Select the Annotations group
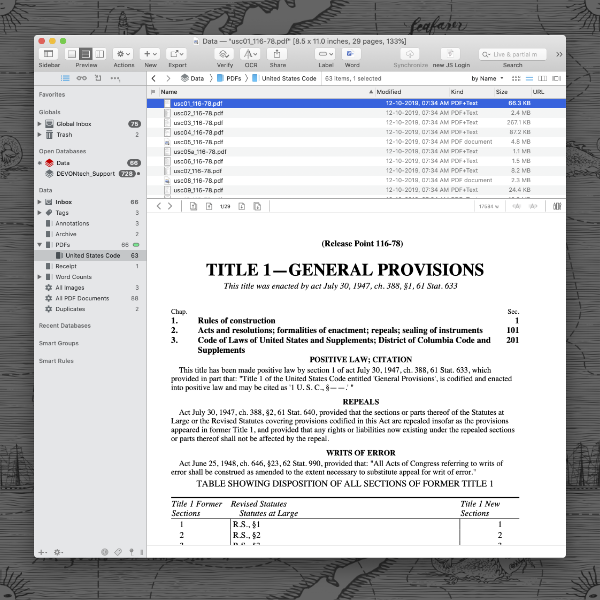This screenshot has width=600, height=600. 90,223
